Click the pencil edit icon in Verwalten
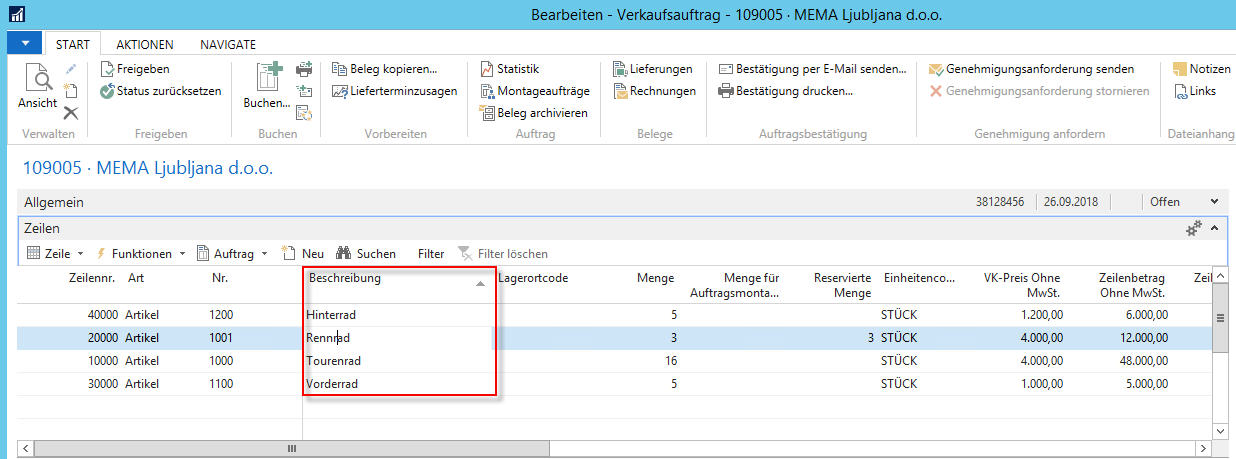The image size is (1236, 459). [71, 69]
